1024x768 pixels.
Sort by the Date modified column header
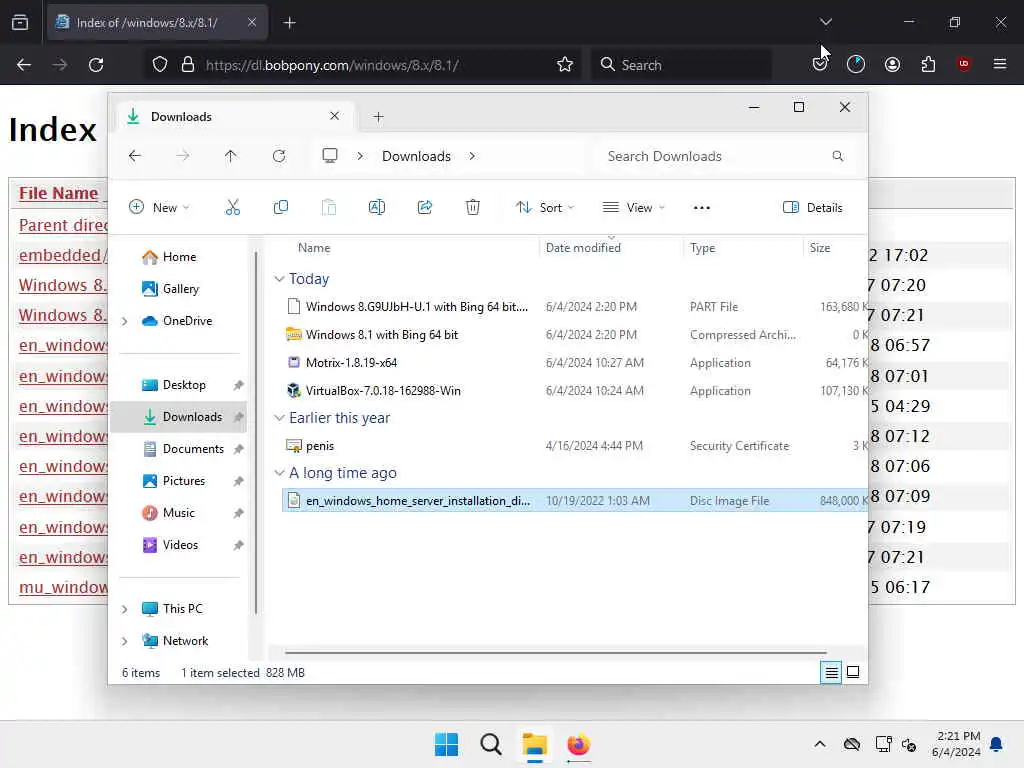pyautogui.click(x=583, y=248)
